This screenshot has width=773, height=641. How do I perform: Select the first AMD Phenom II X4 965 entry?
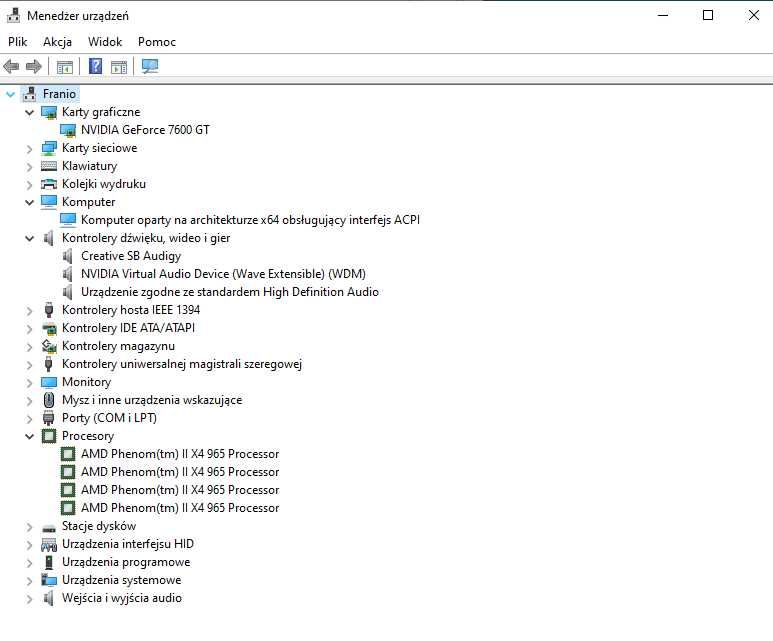point(180,454)
